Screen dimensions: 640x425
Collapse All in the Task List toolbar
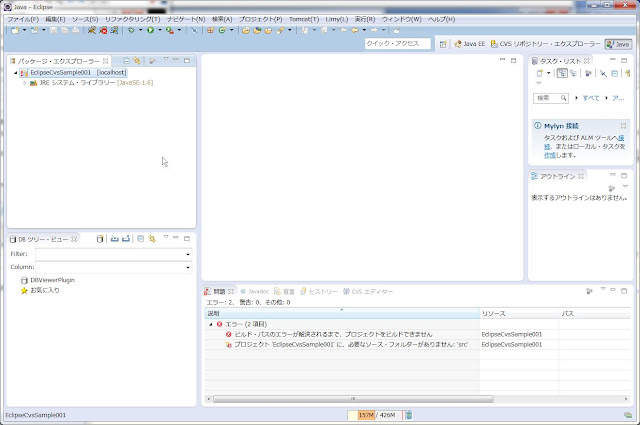(614, 73)
